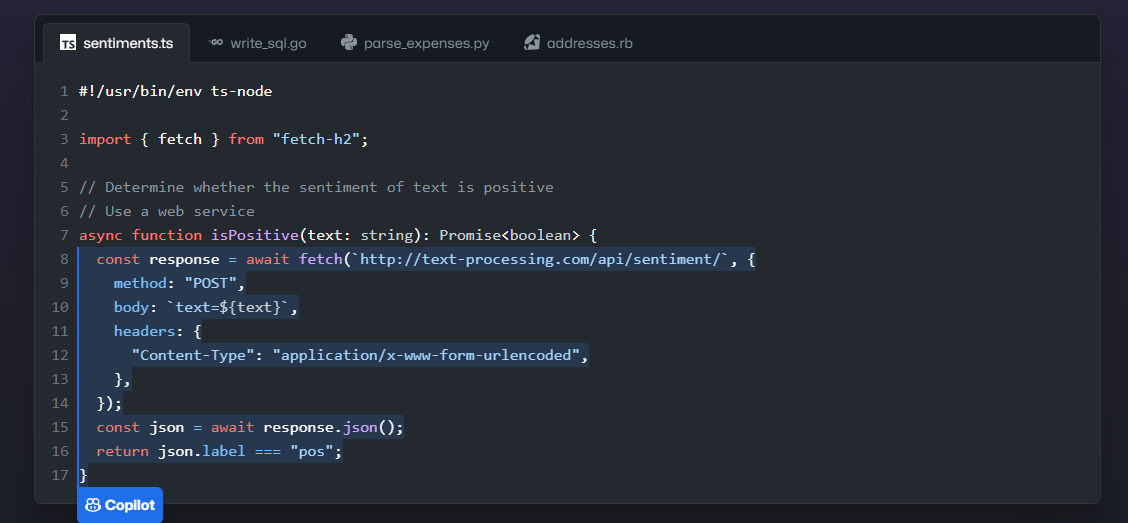The width and height of the screenshot is (1128, 523).
Task: Click the "fetch-h2" import string
Action: pyautogui.click(x=316, y=139)
